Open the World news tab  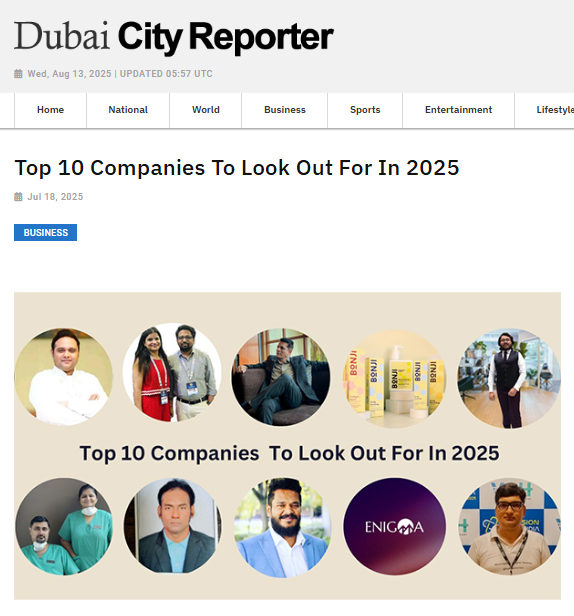[x=205, y=110]
